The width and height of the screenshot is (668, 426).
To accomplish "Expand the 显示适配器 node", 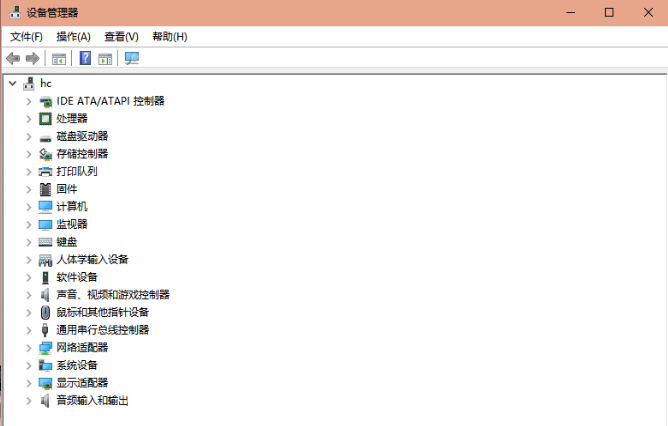I will 29,383.
